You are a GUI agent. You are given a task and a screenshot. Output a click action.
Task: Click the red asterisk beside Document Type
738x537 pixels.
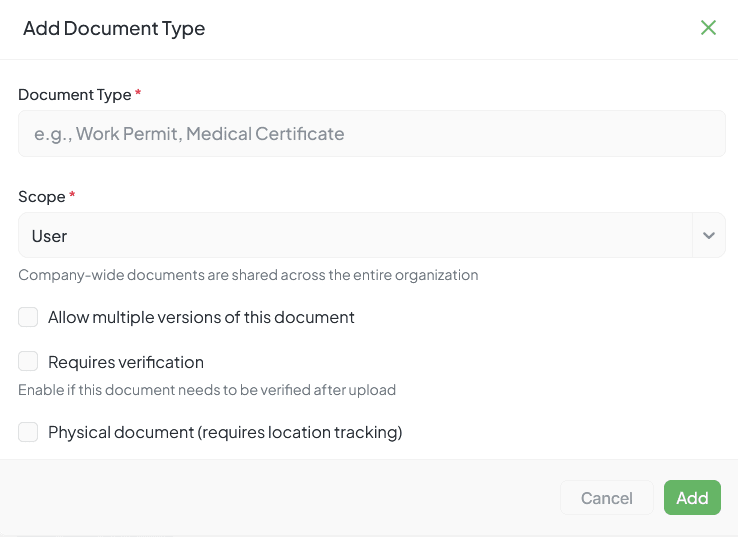click(138, 93)
